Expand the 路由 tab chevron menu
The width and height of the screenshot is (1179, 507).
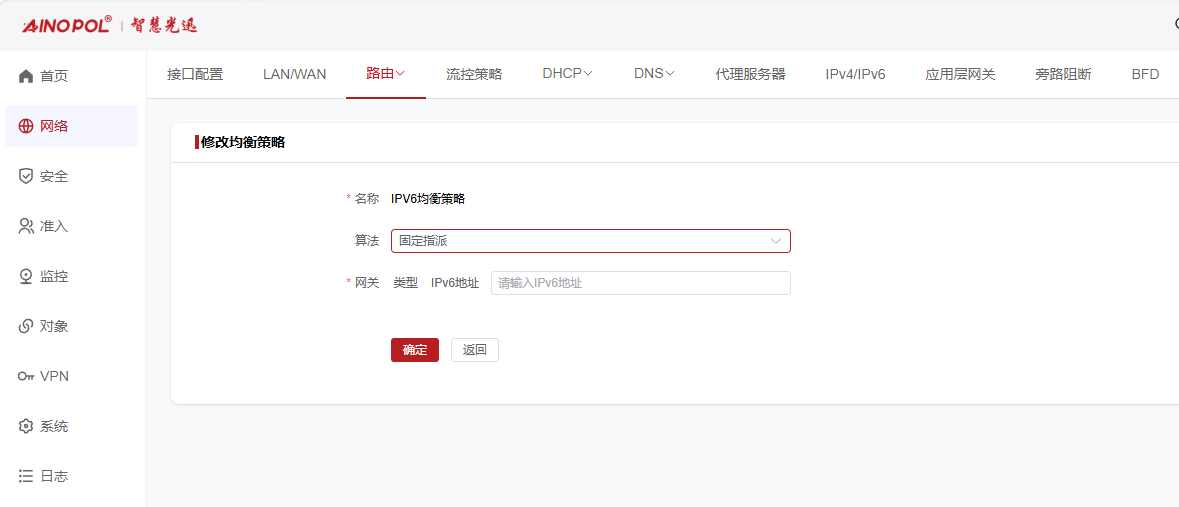point(400,73)
